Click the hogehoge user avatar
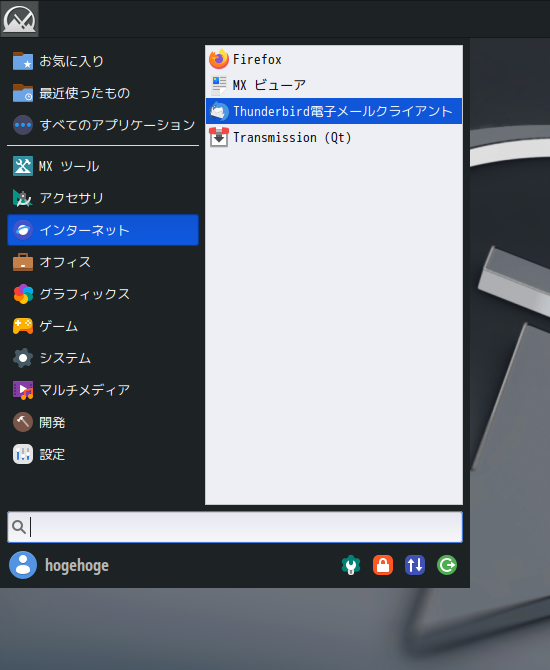Viewport: 550px width, 670px height. [23, 565]
